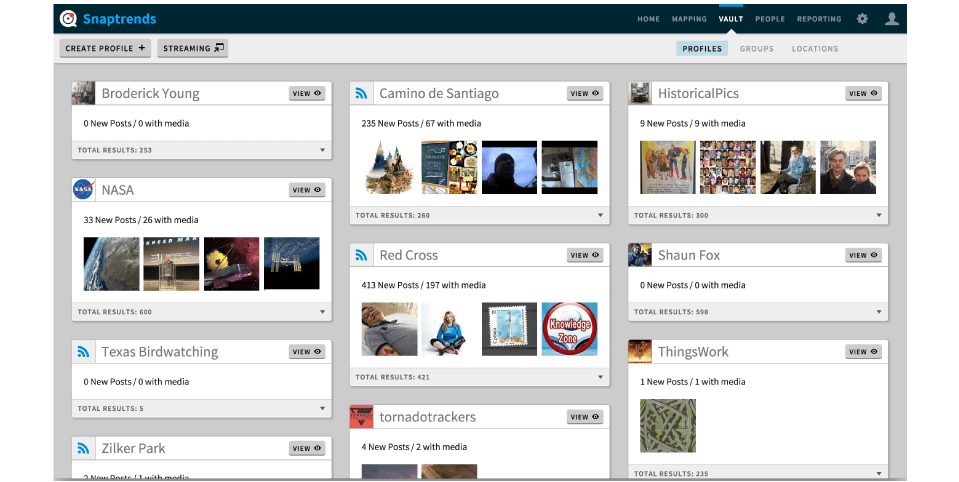Switch to the Locations tab
This screenshot has height=482, width=959.
(x=815, y=48)
